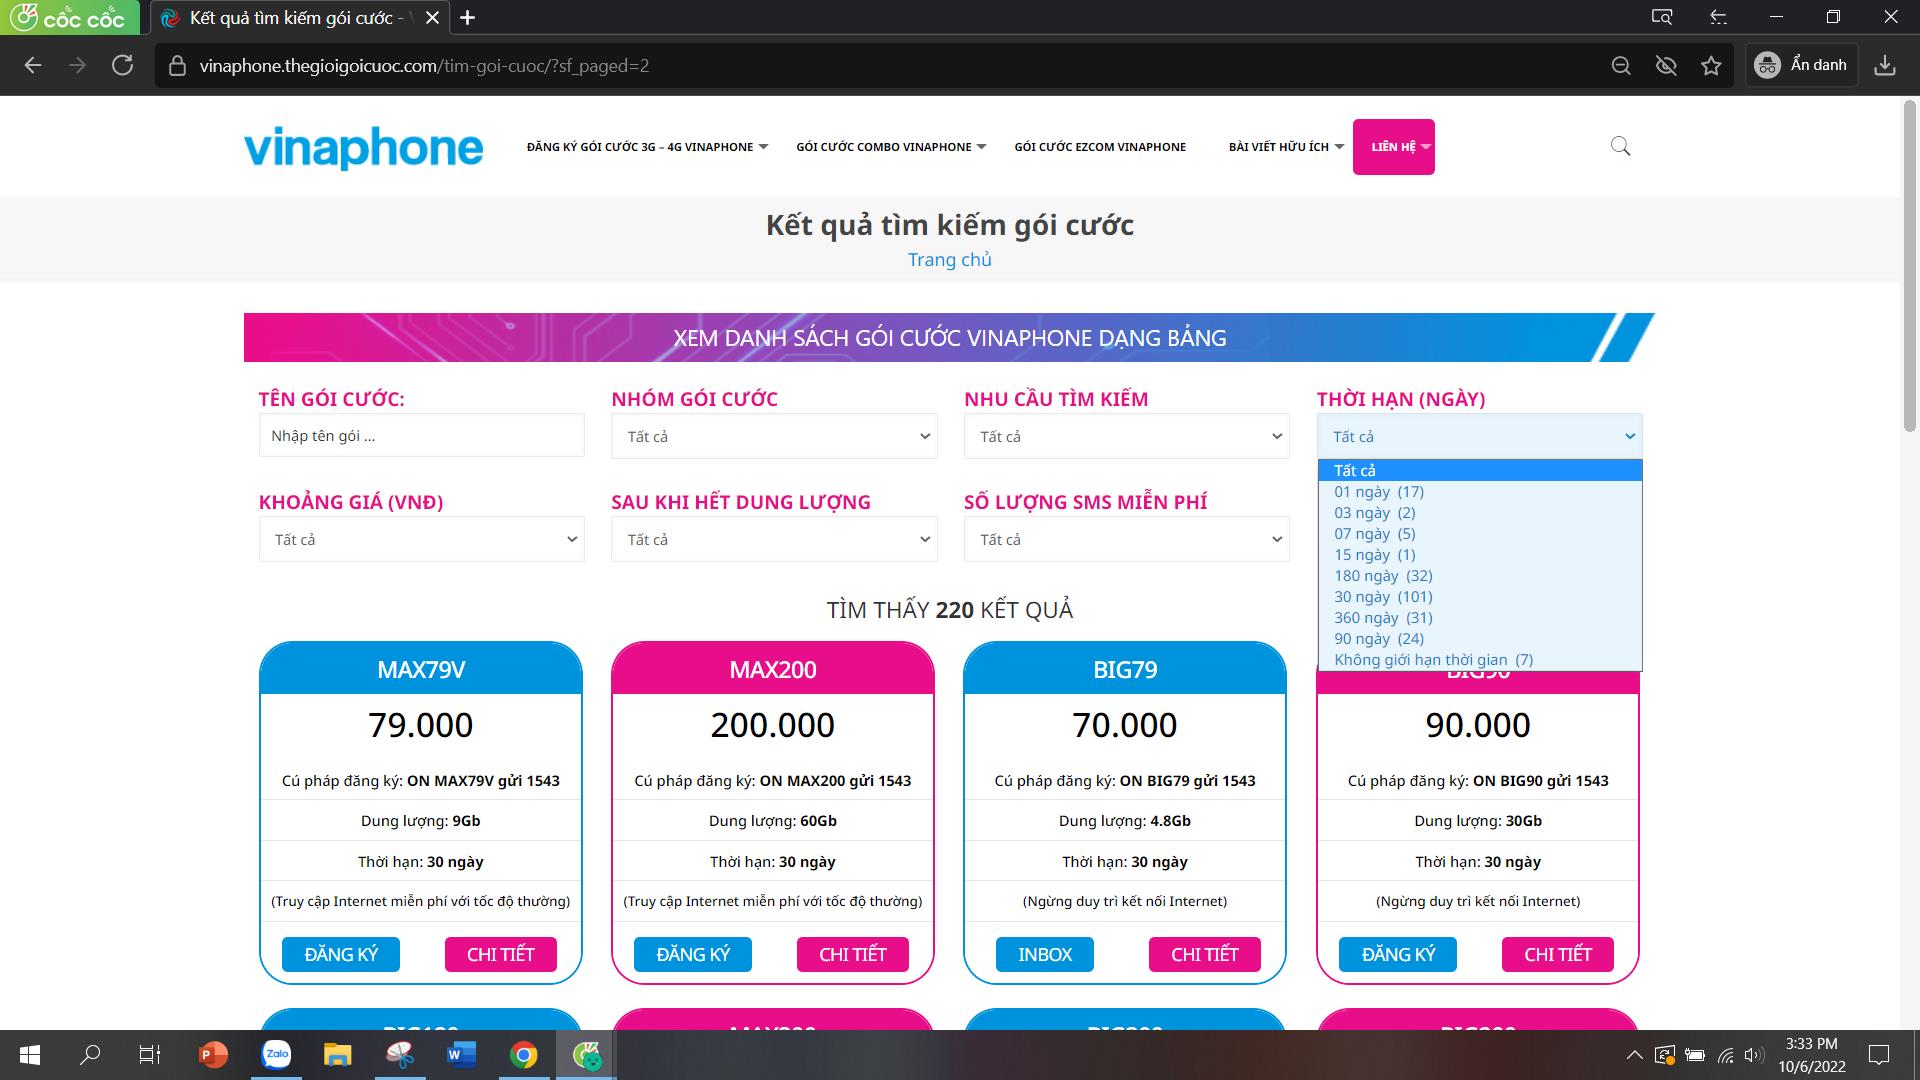Click the Tên gói cước input field
Viewport: 1920px width, 1080px height.
click(421, 435)
